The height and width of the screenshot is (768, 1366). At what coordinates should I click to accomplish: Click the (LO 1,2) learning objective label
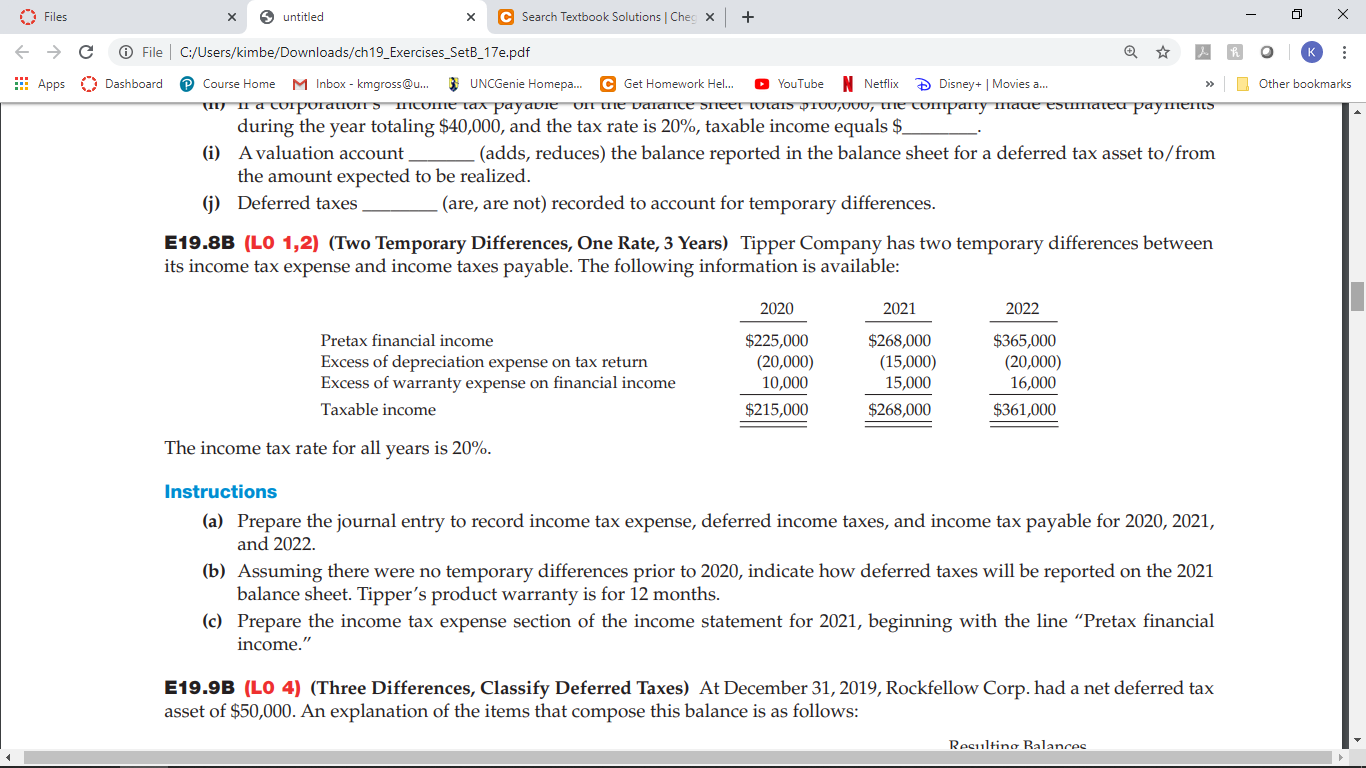[283, 243]
